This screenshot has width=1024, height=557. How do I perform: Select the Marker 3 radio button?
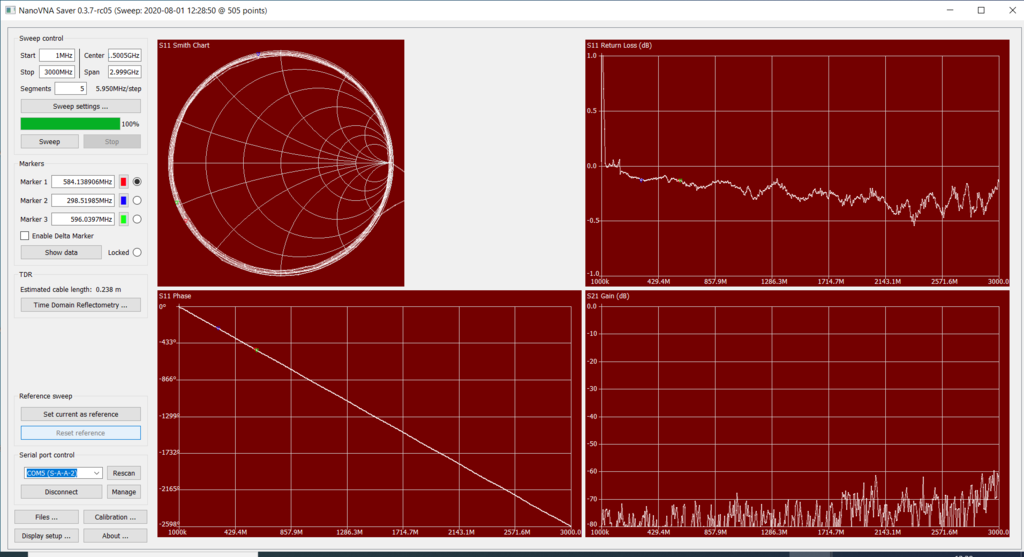(137, 219)
